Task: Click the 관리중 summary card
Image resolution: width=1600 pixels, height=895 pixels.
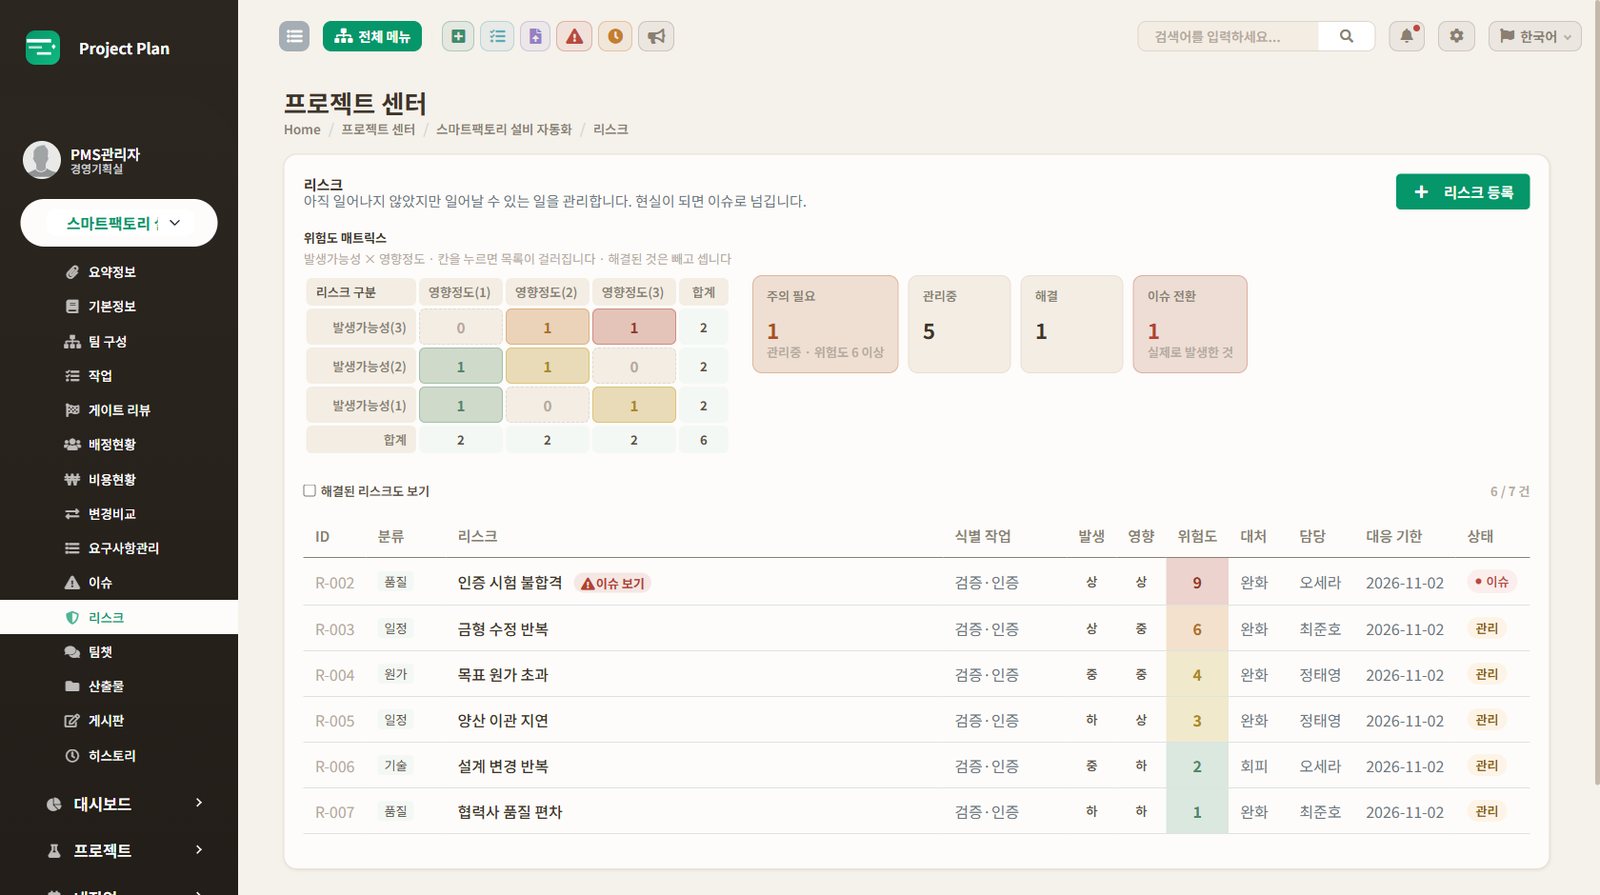Action: point(959,324)
